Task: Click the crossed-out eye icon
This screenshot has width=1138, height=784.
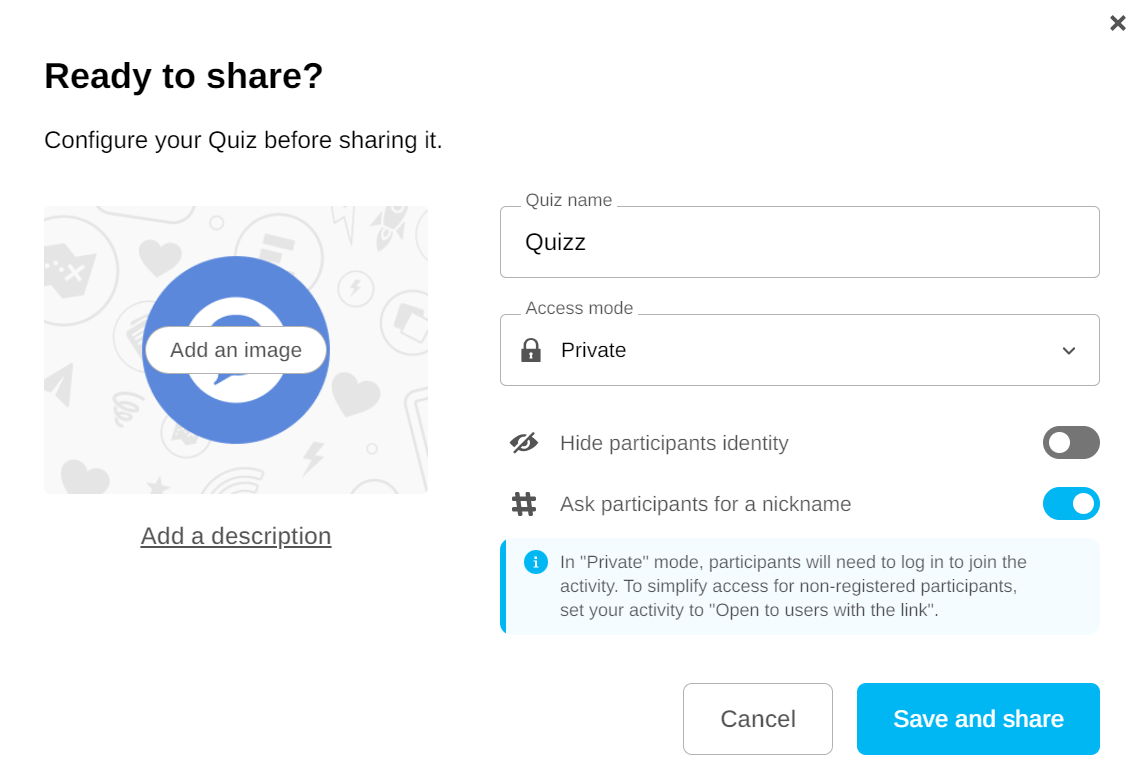Action: [x=524, y=443]
